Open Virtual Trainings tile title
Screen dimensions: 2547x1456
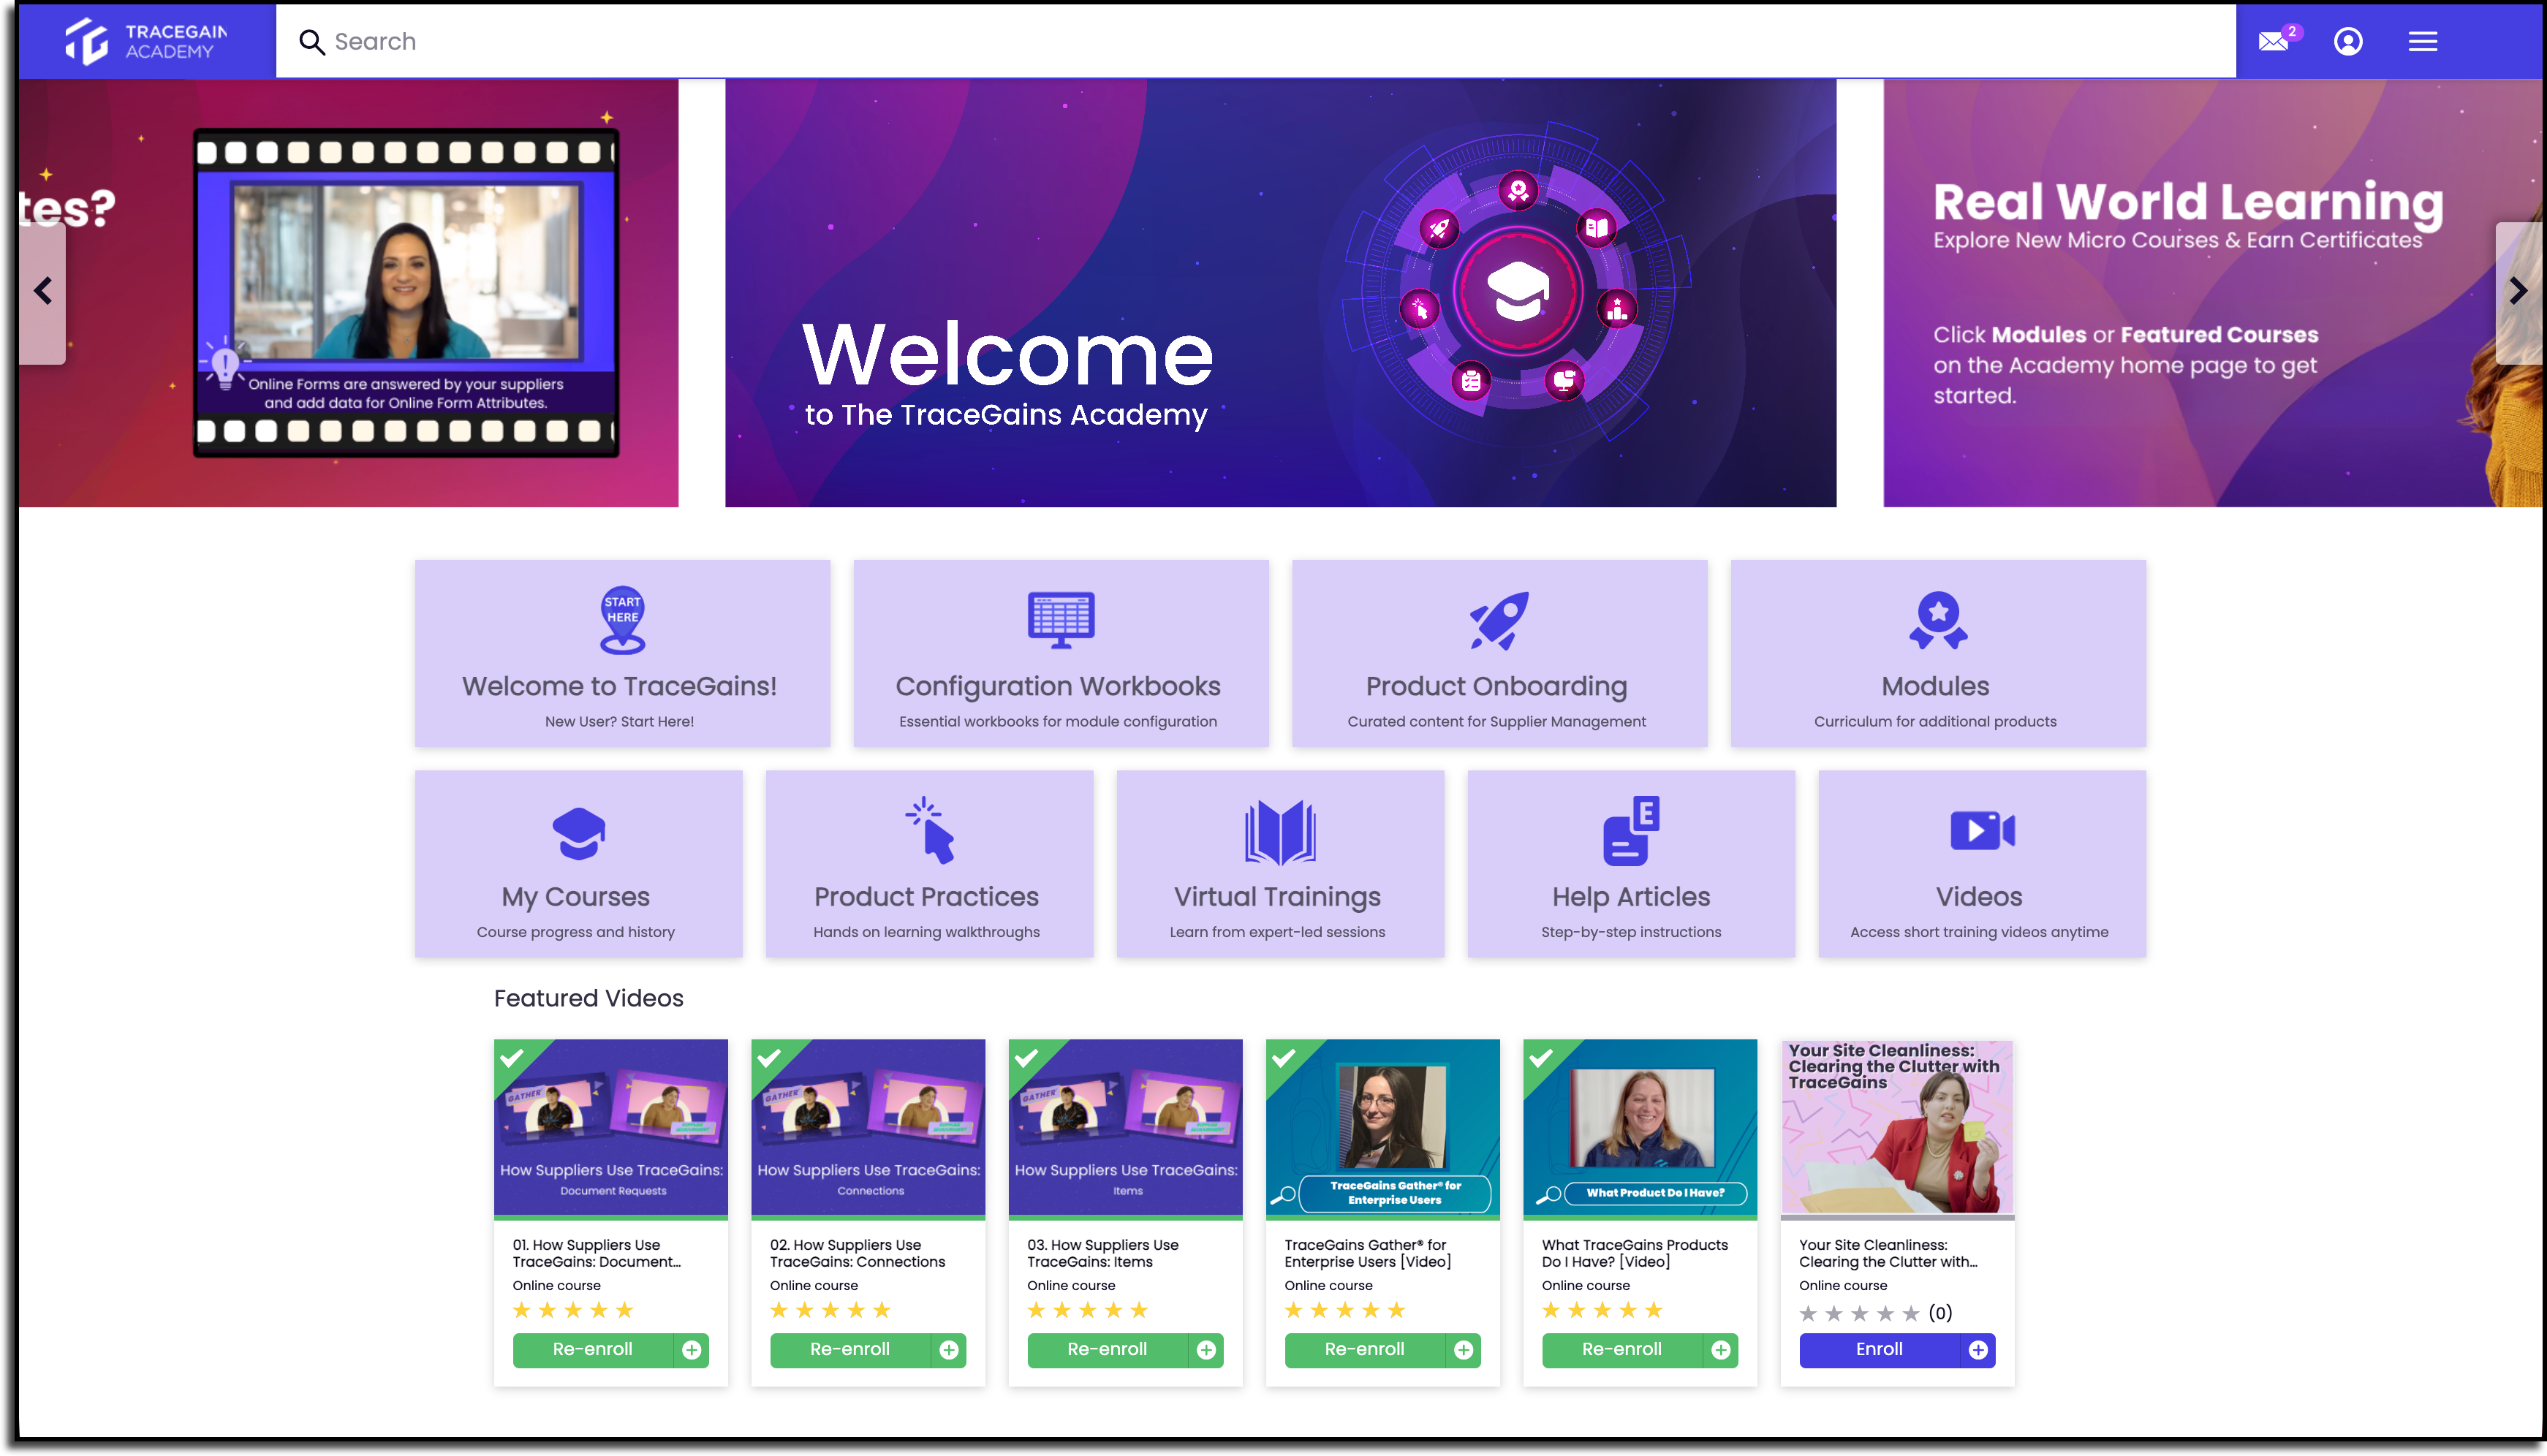coord(1277,897)
